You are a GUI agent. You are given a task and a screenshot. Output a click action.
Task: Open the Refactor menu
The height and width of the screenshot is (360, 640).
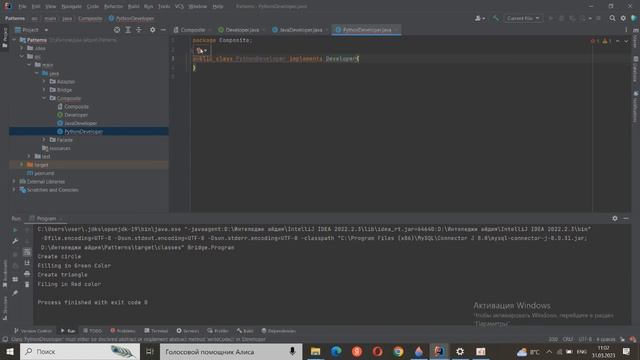(x=113, y=7)
